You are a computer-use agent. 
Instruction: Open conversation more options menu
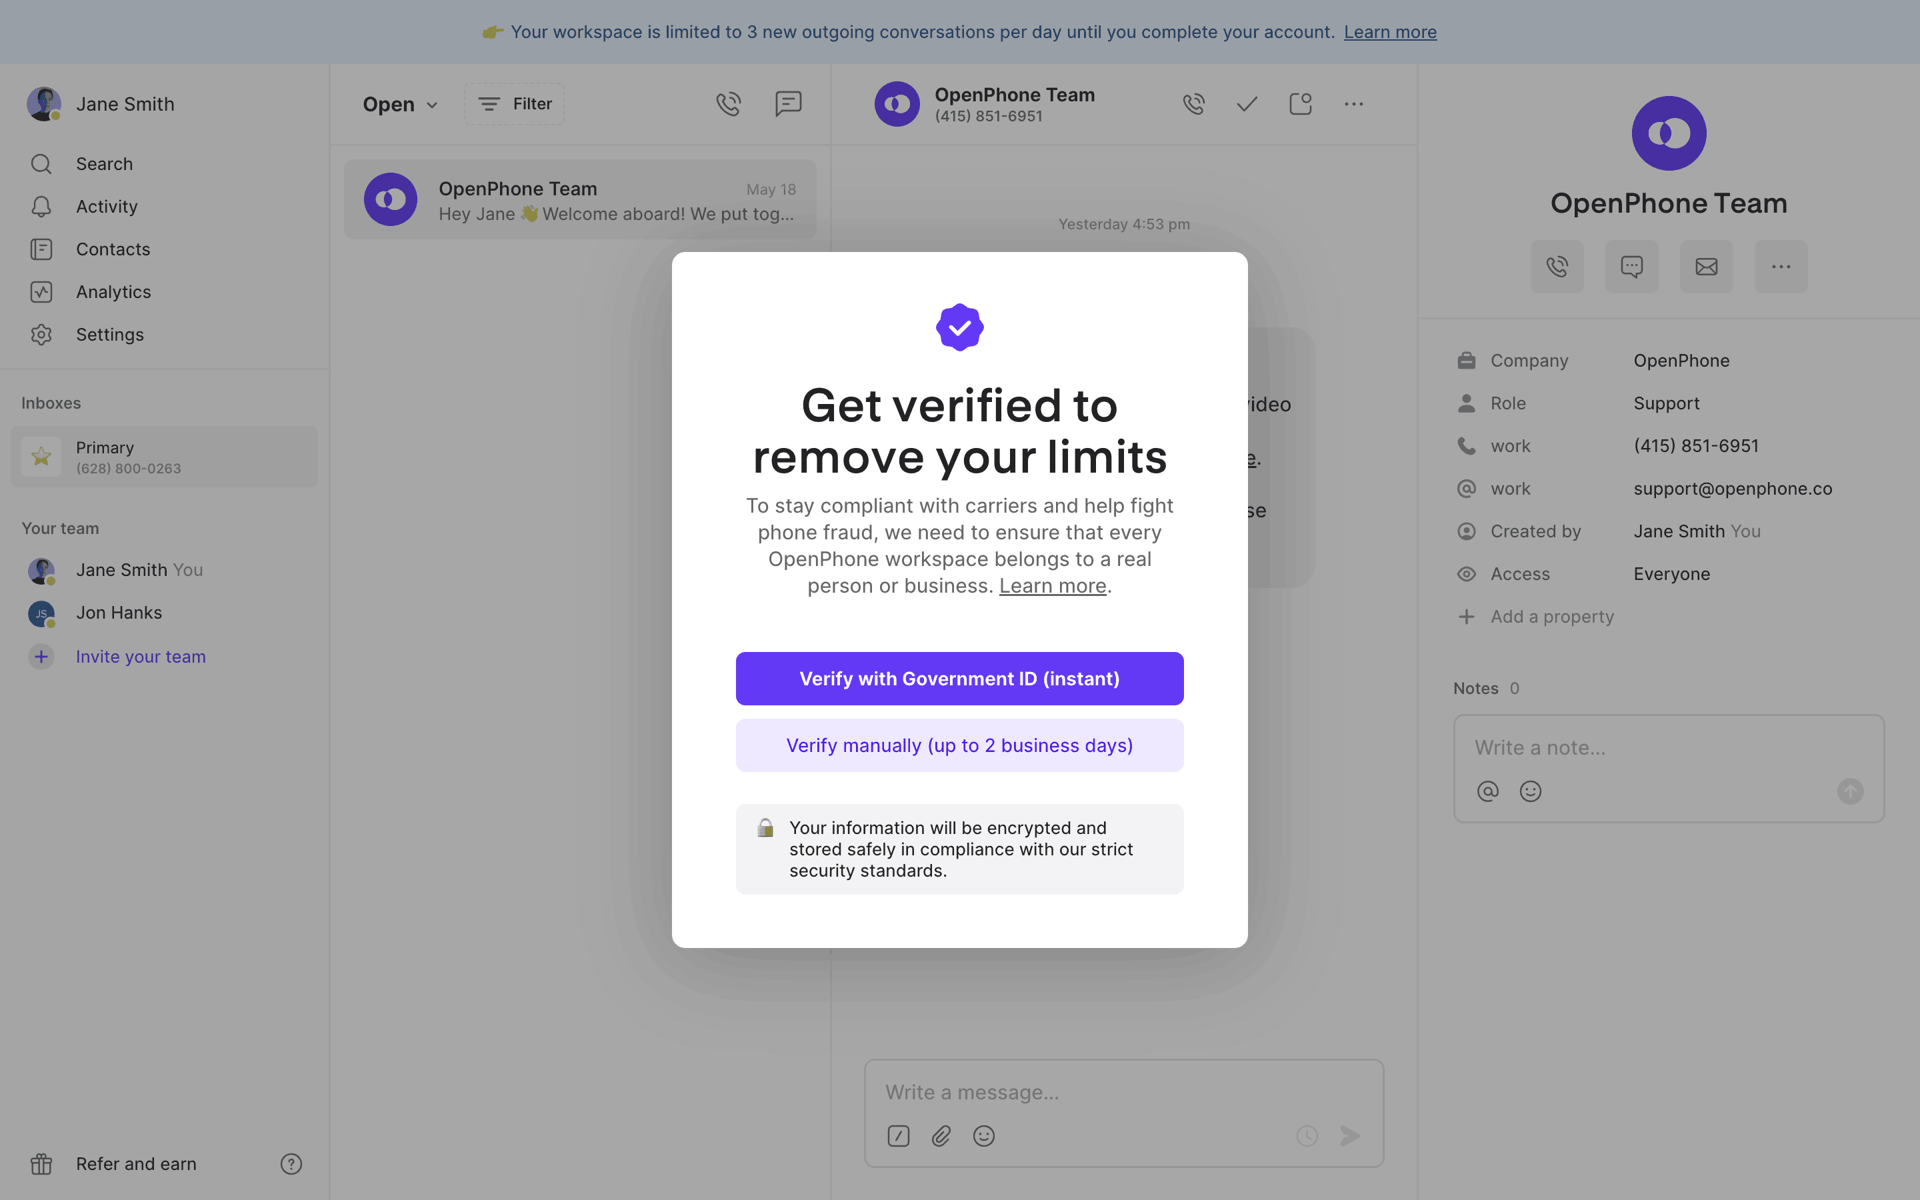(1354, 104)
